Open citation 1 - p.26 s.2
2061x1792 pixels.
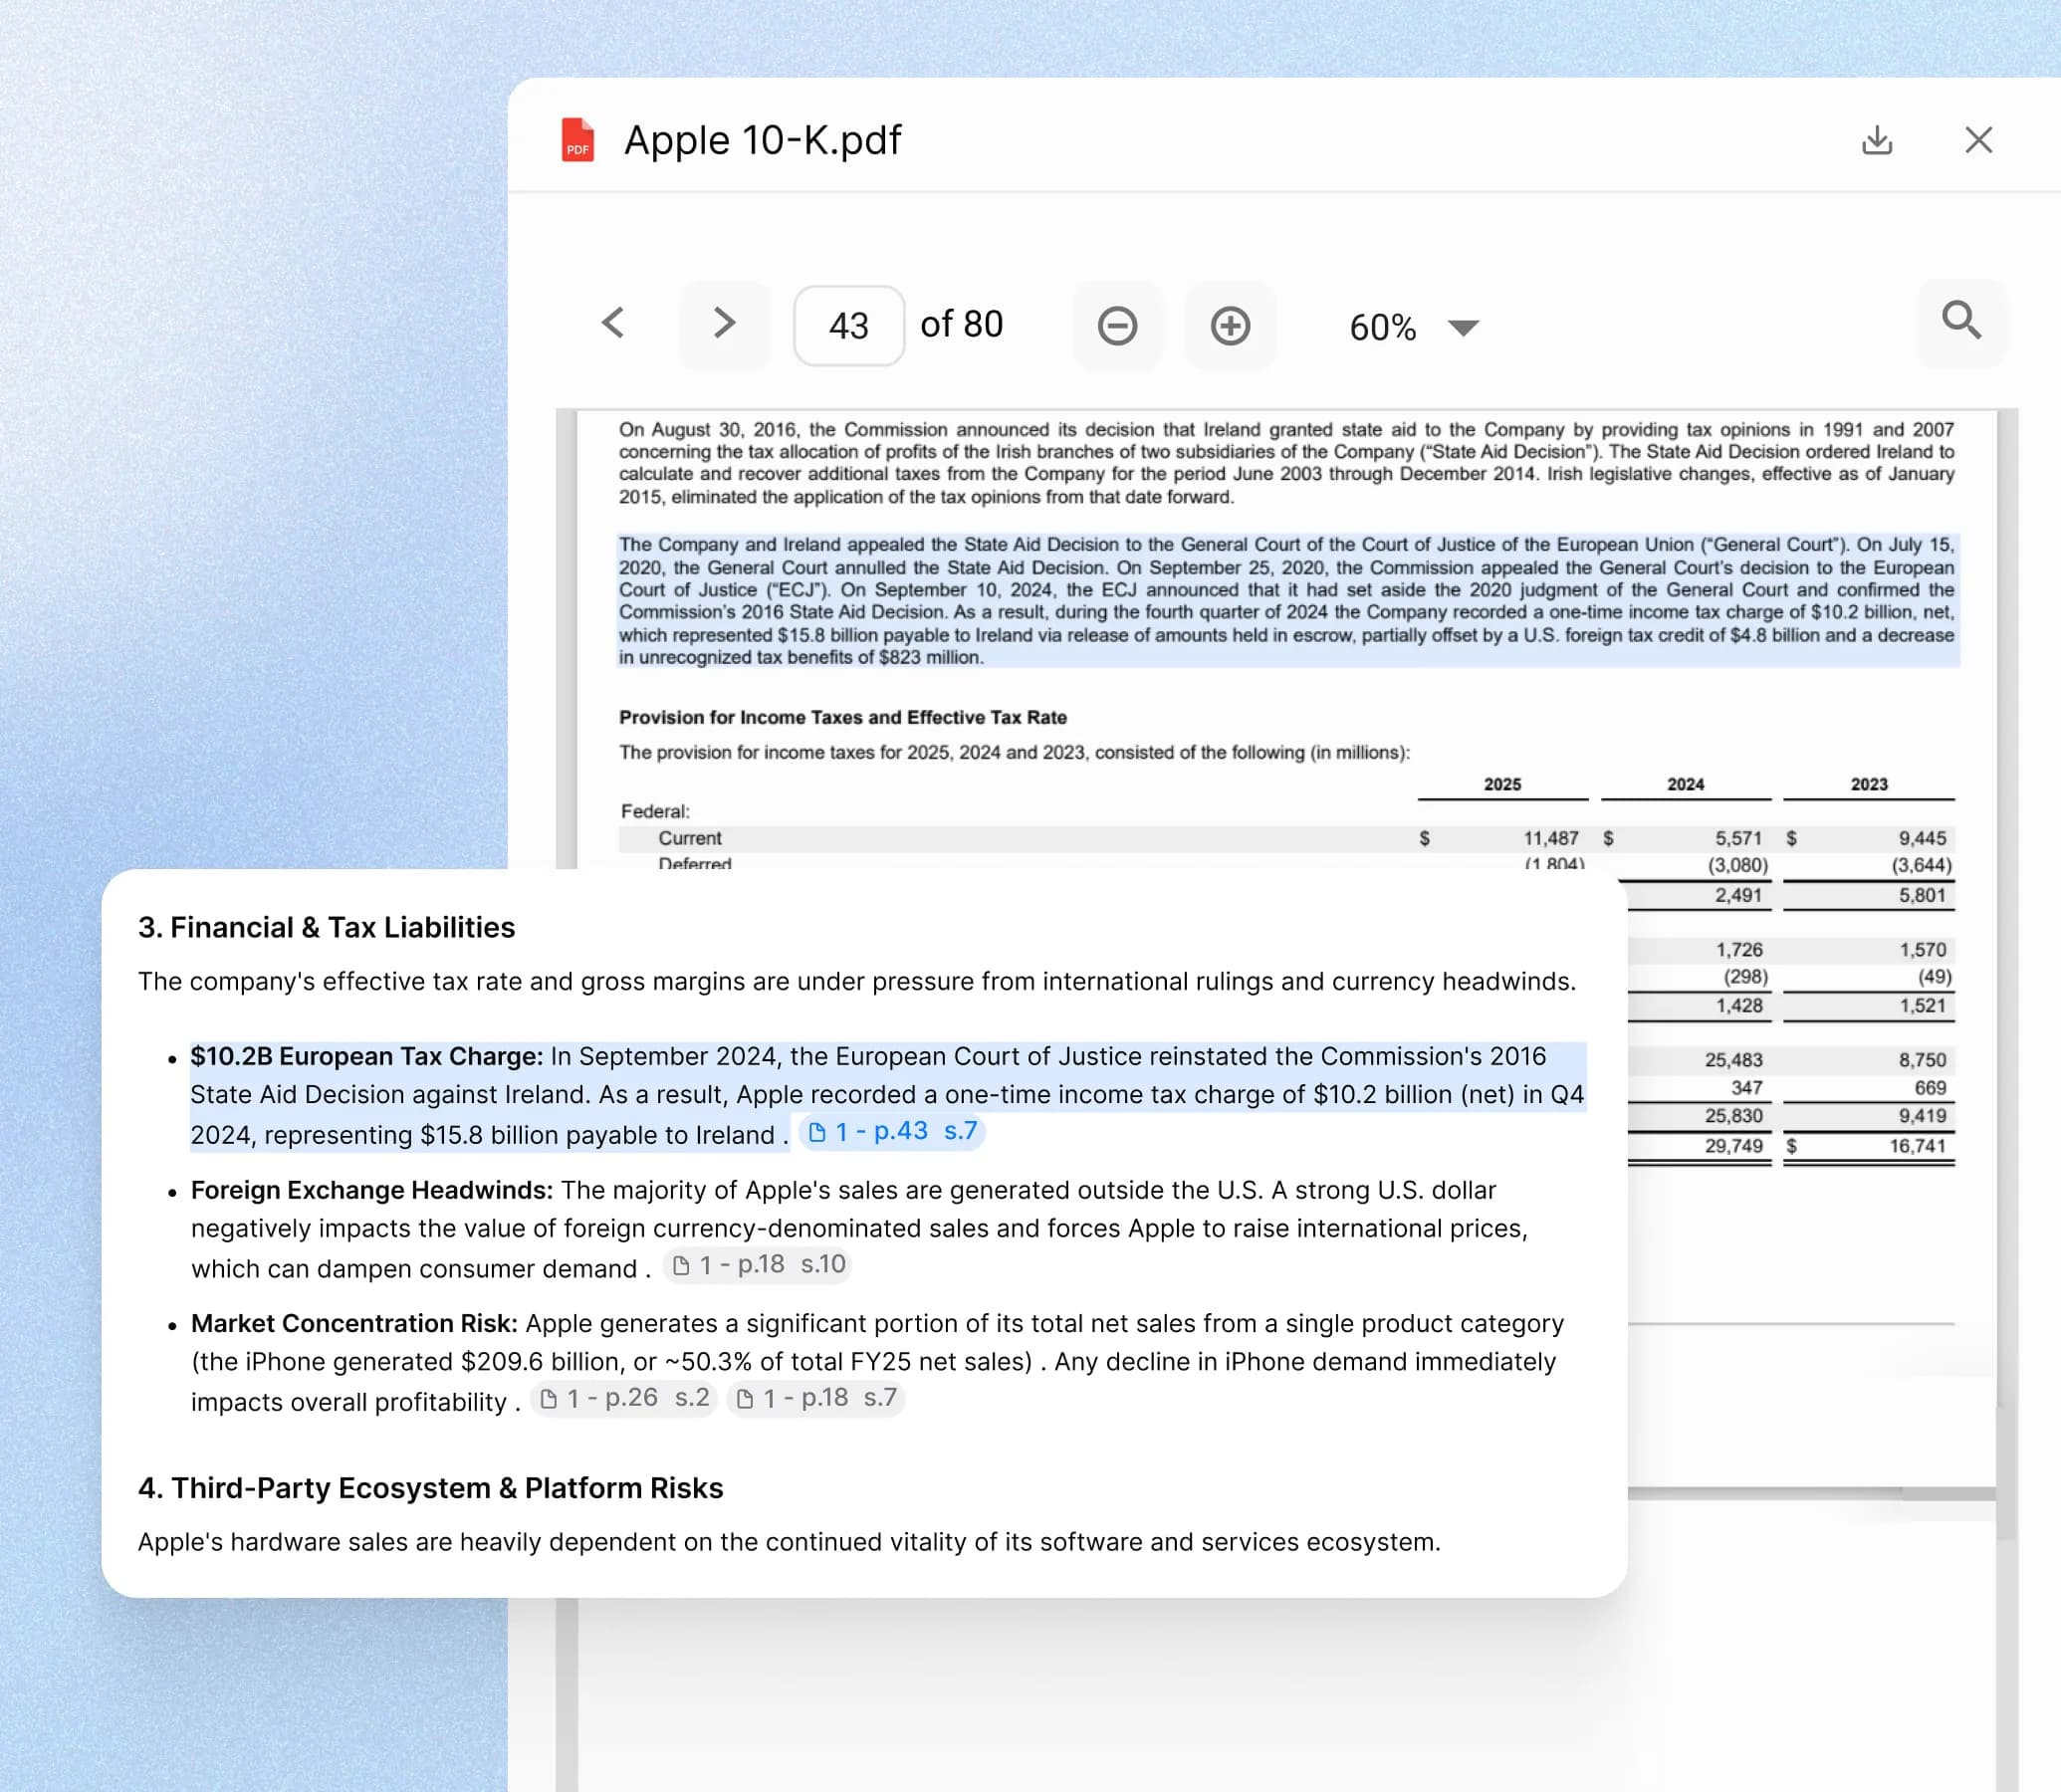pyautogui.click(x=623, y=1398)
